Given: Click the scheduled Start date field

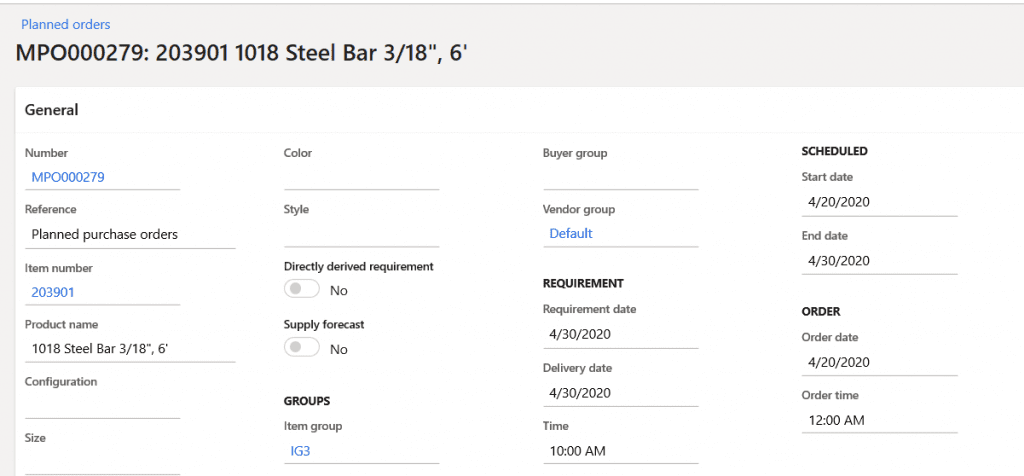Looking at the screenshot, I should point(879,202).
